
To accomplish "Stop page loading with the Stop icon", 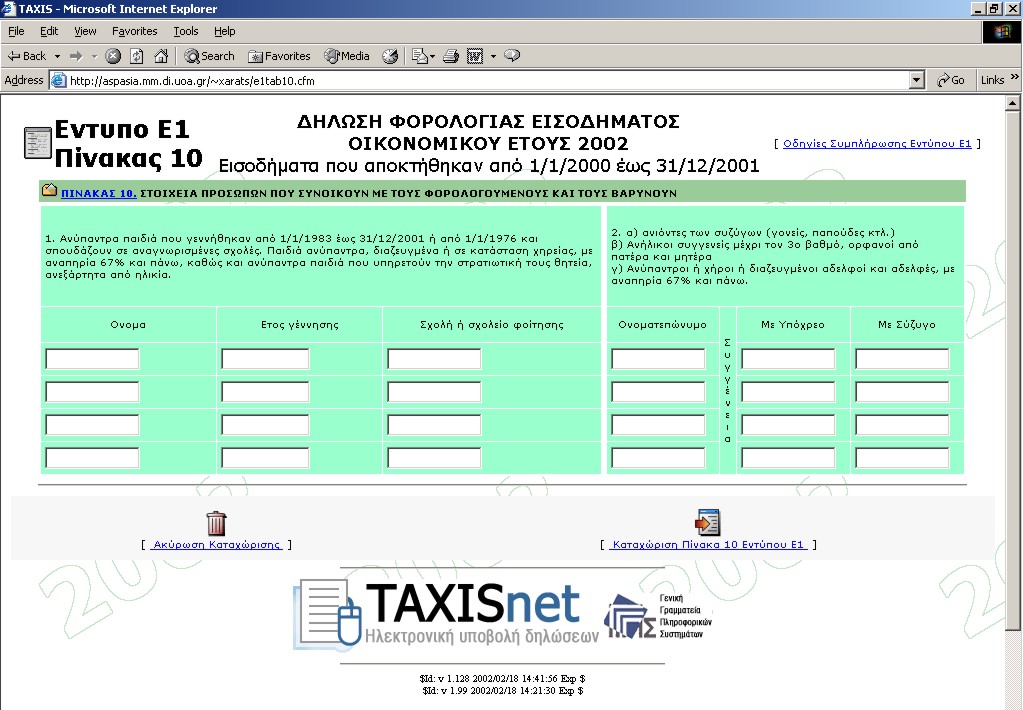I will click(113, 56).
